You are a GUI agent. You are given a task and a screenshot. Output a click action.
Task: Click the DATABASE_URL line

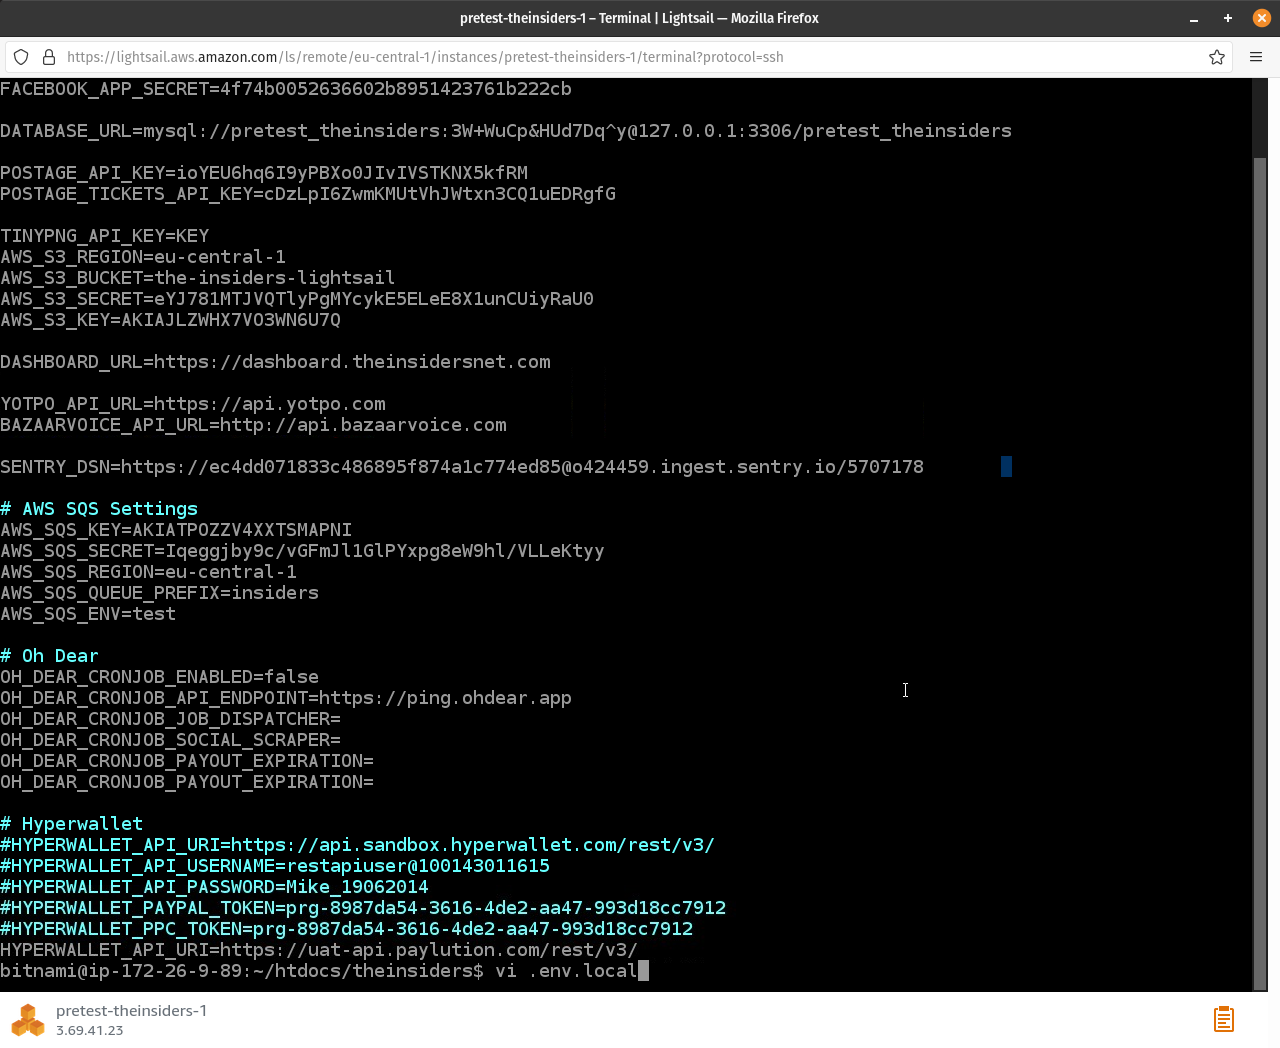click(x=506, y=131)
